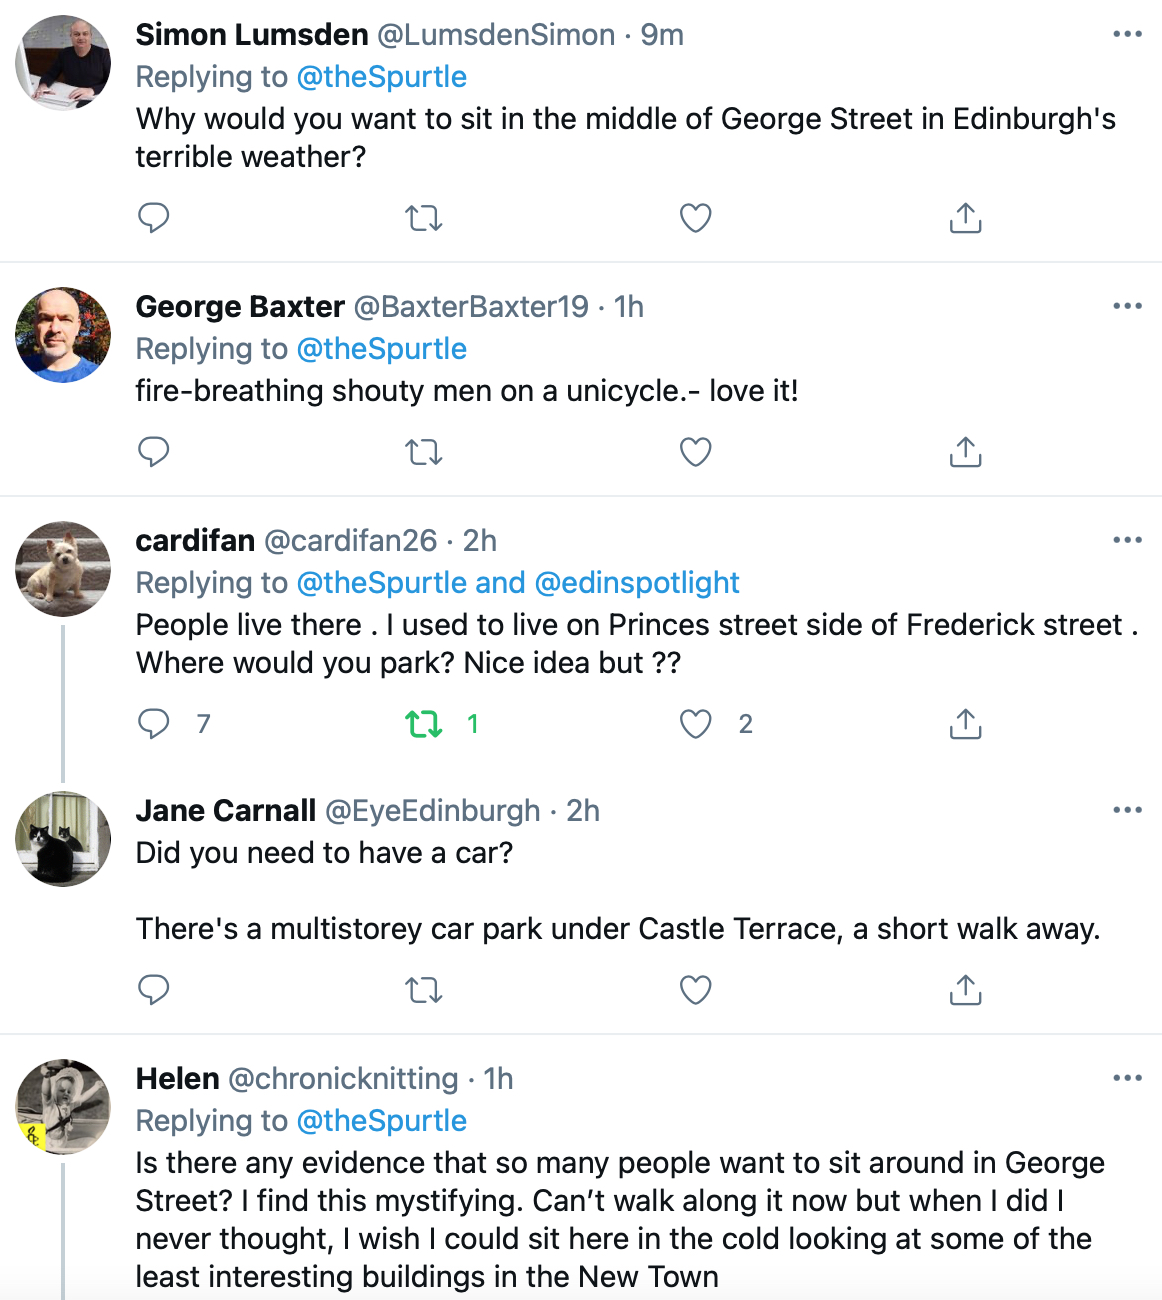
Task: Share cardifan's tweet
Action: tap(965, 723)
